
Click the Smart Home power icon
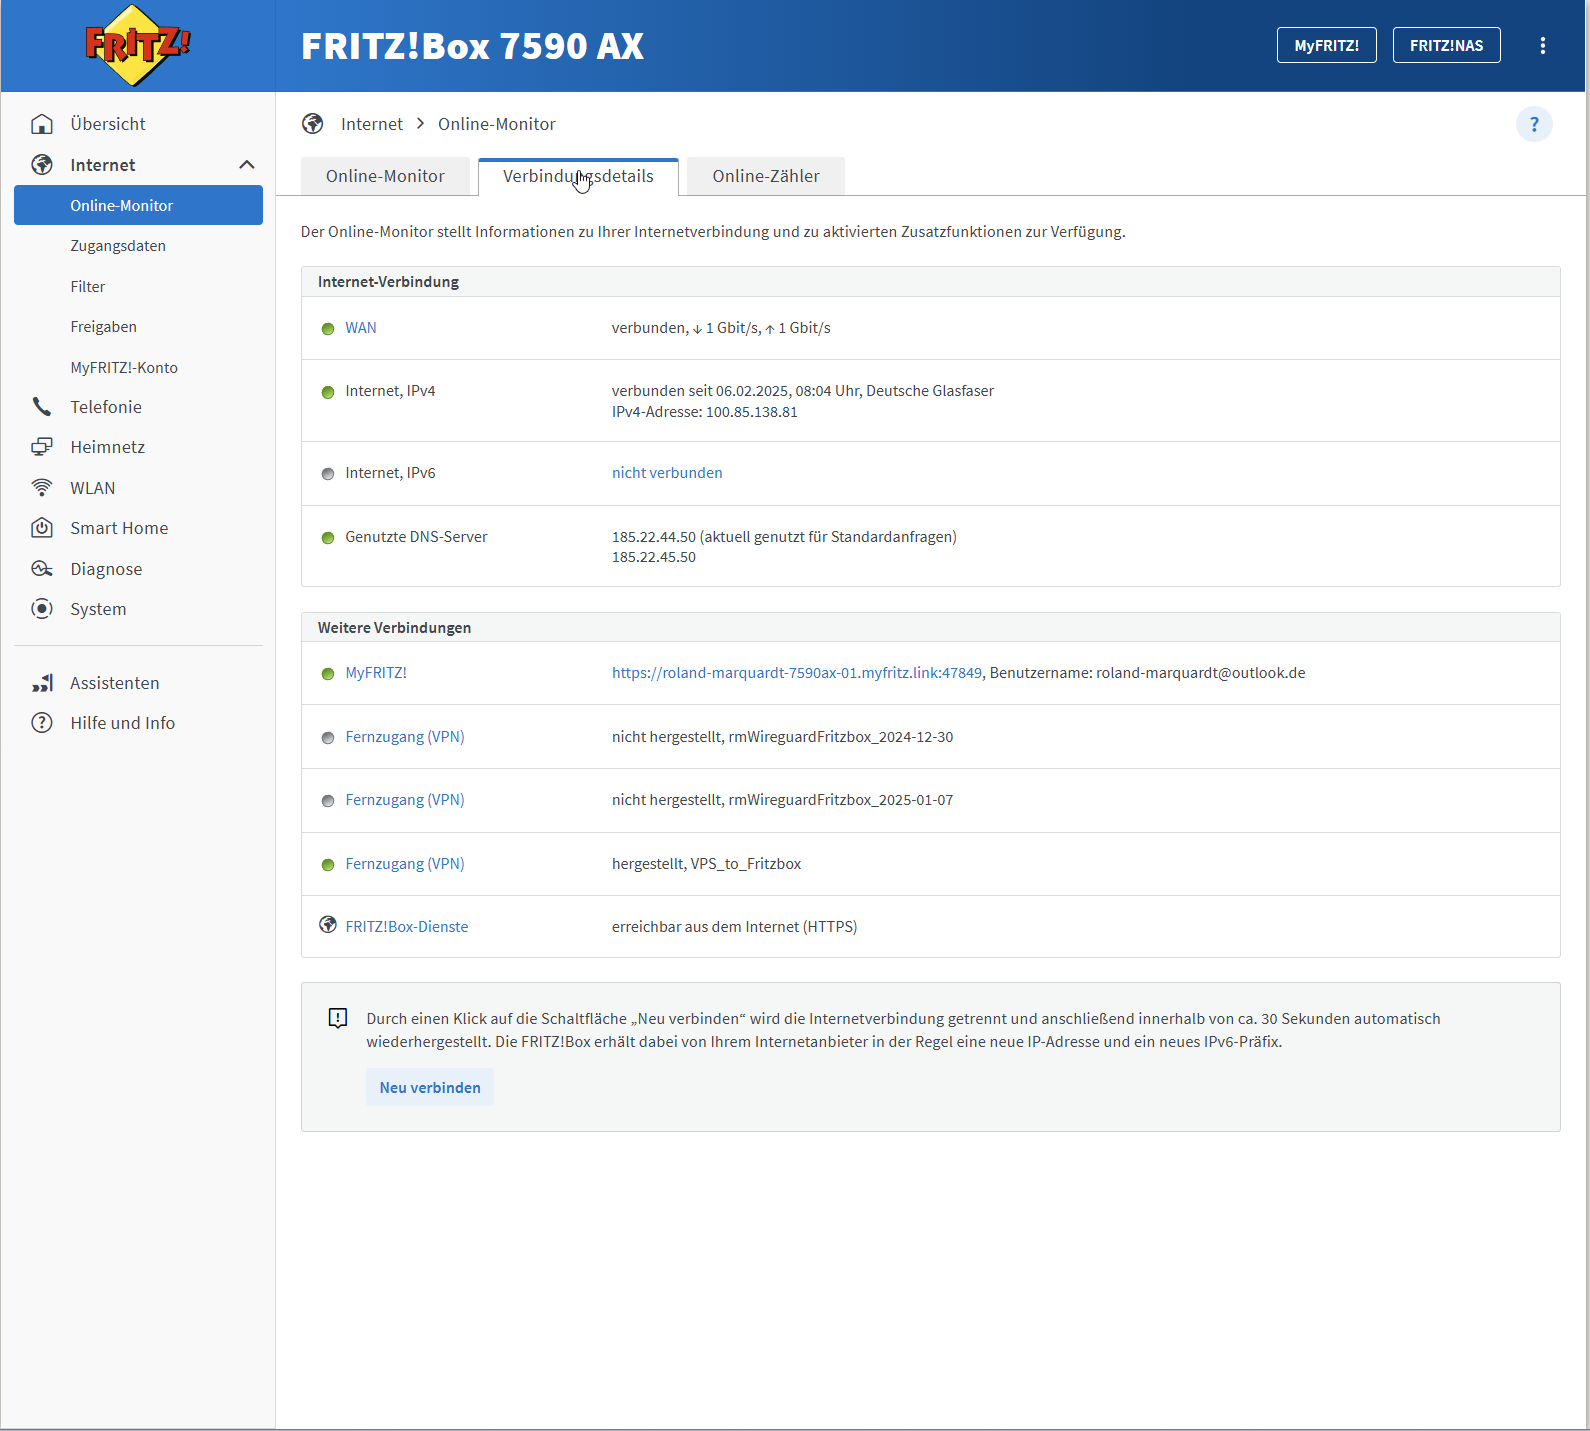point(42,528)
